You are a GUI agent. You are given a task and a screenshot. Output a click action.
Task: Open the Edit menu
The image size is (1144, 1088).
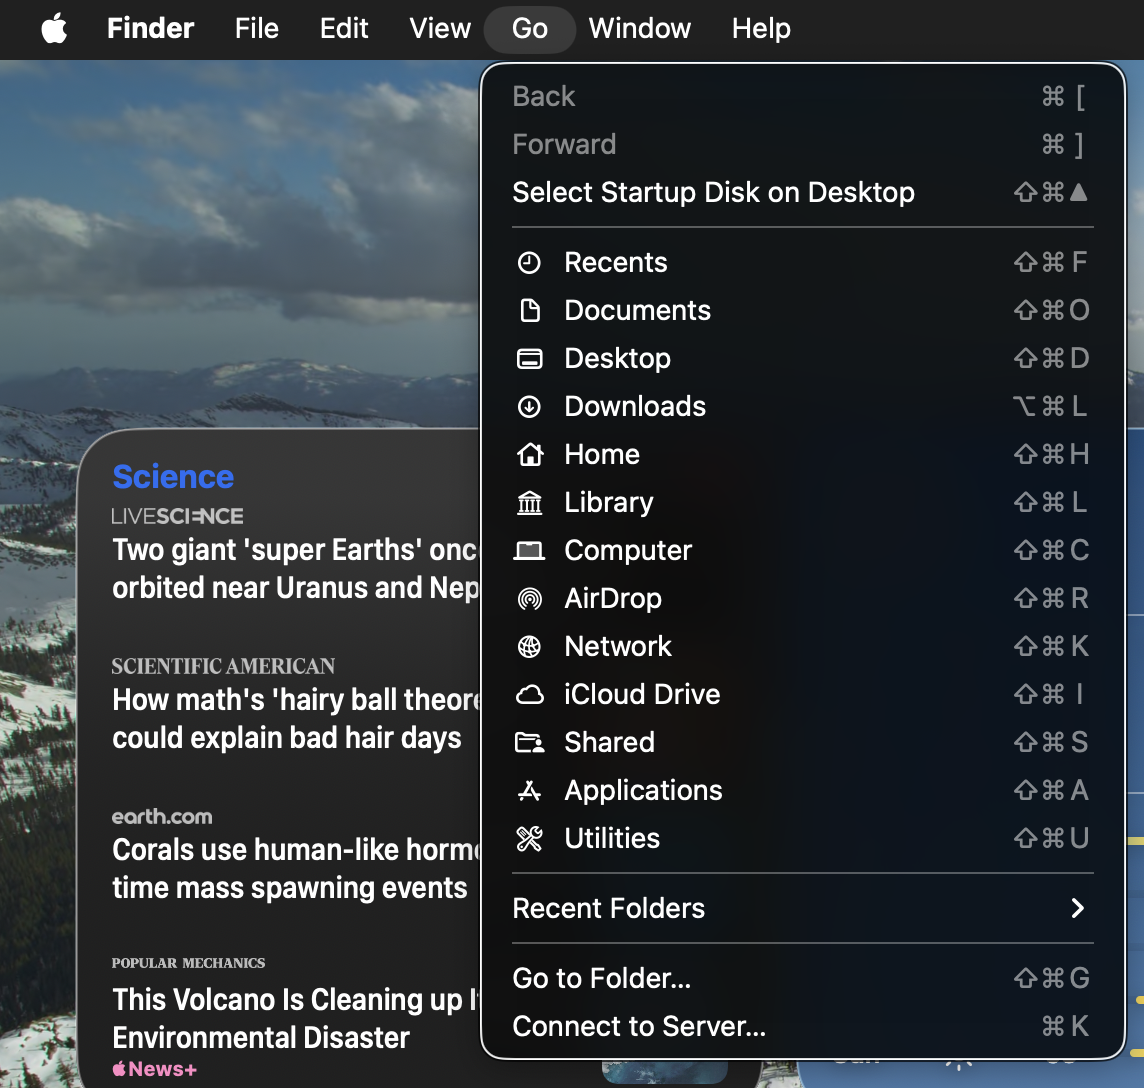pos(344,28)
